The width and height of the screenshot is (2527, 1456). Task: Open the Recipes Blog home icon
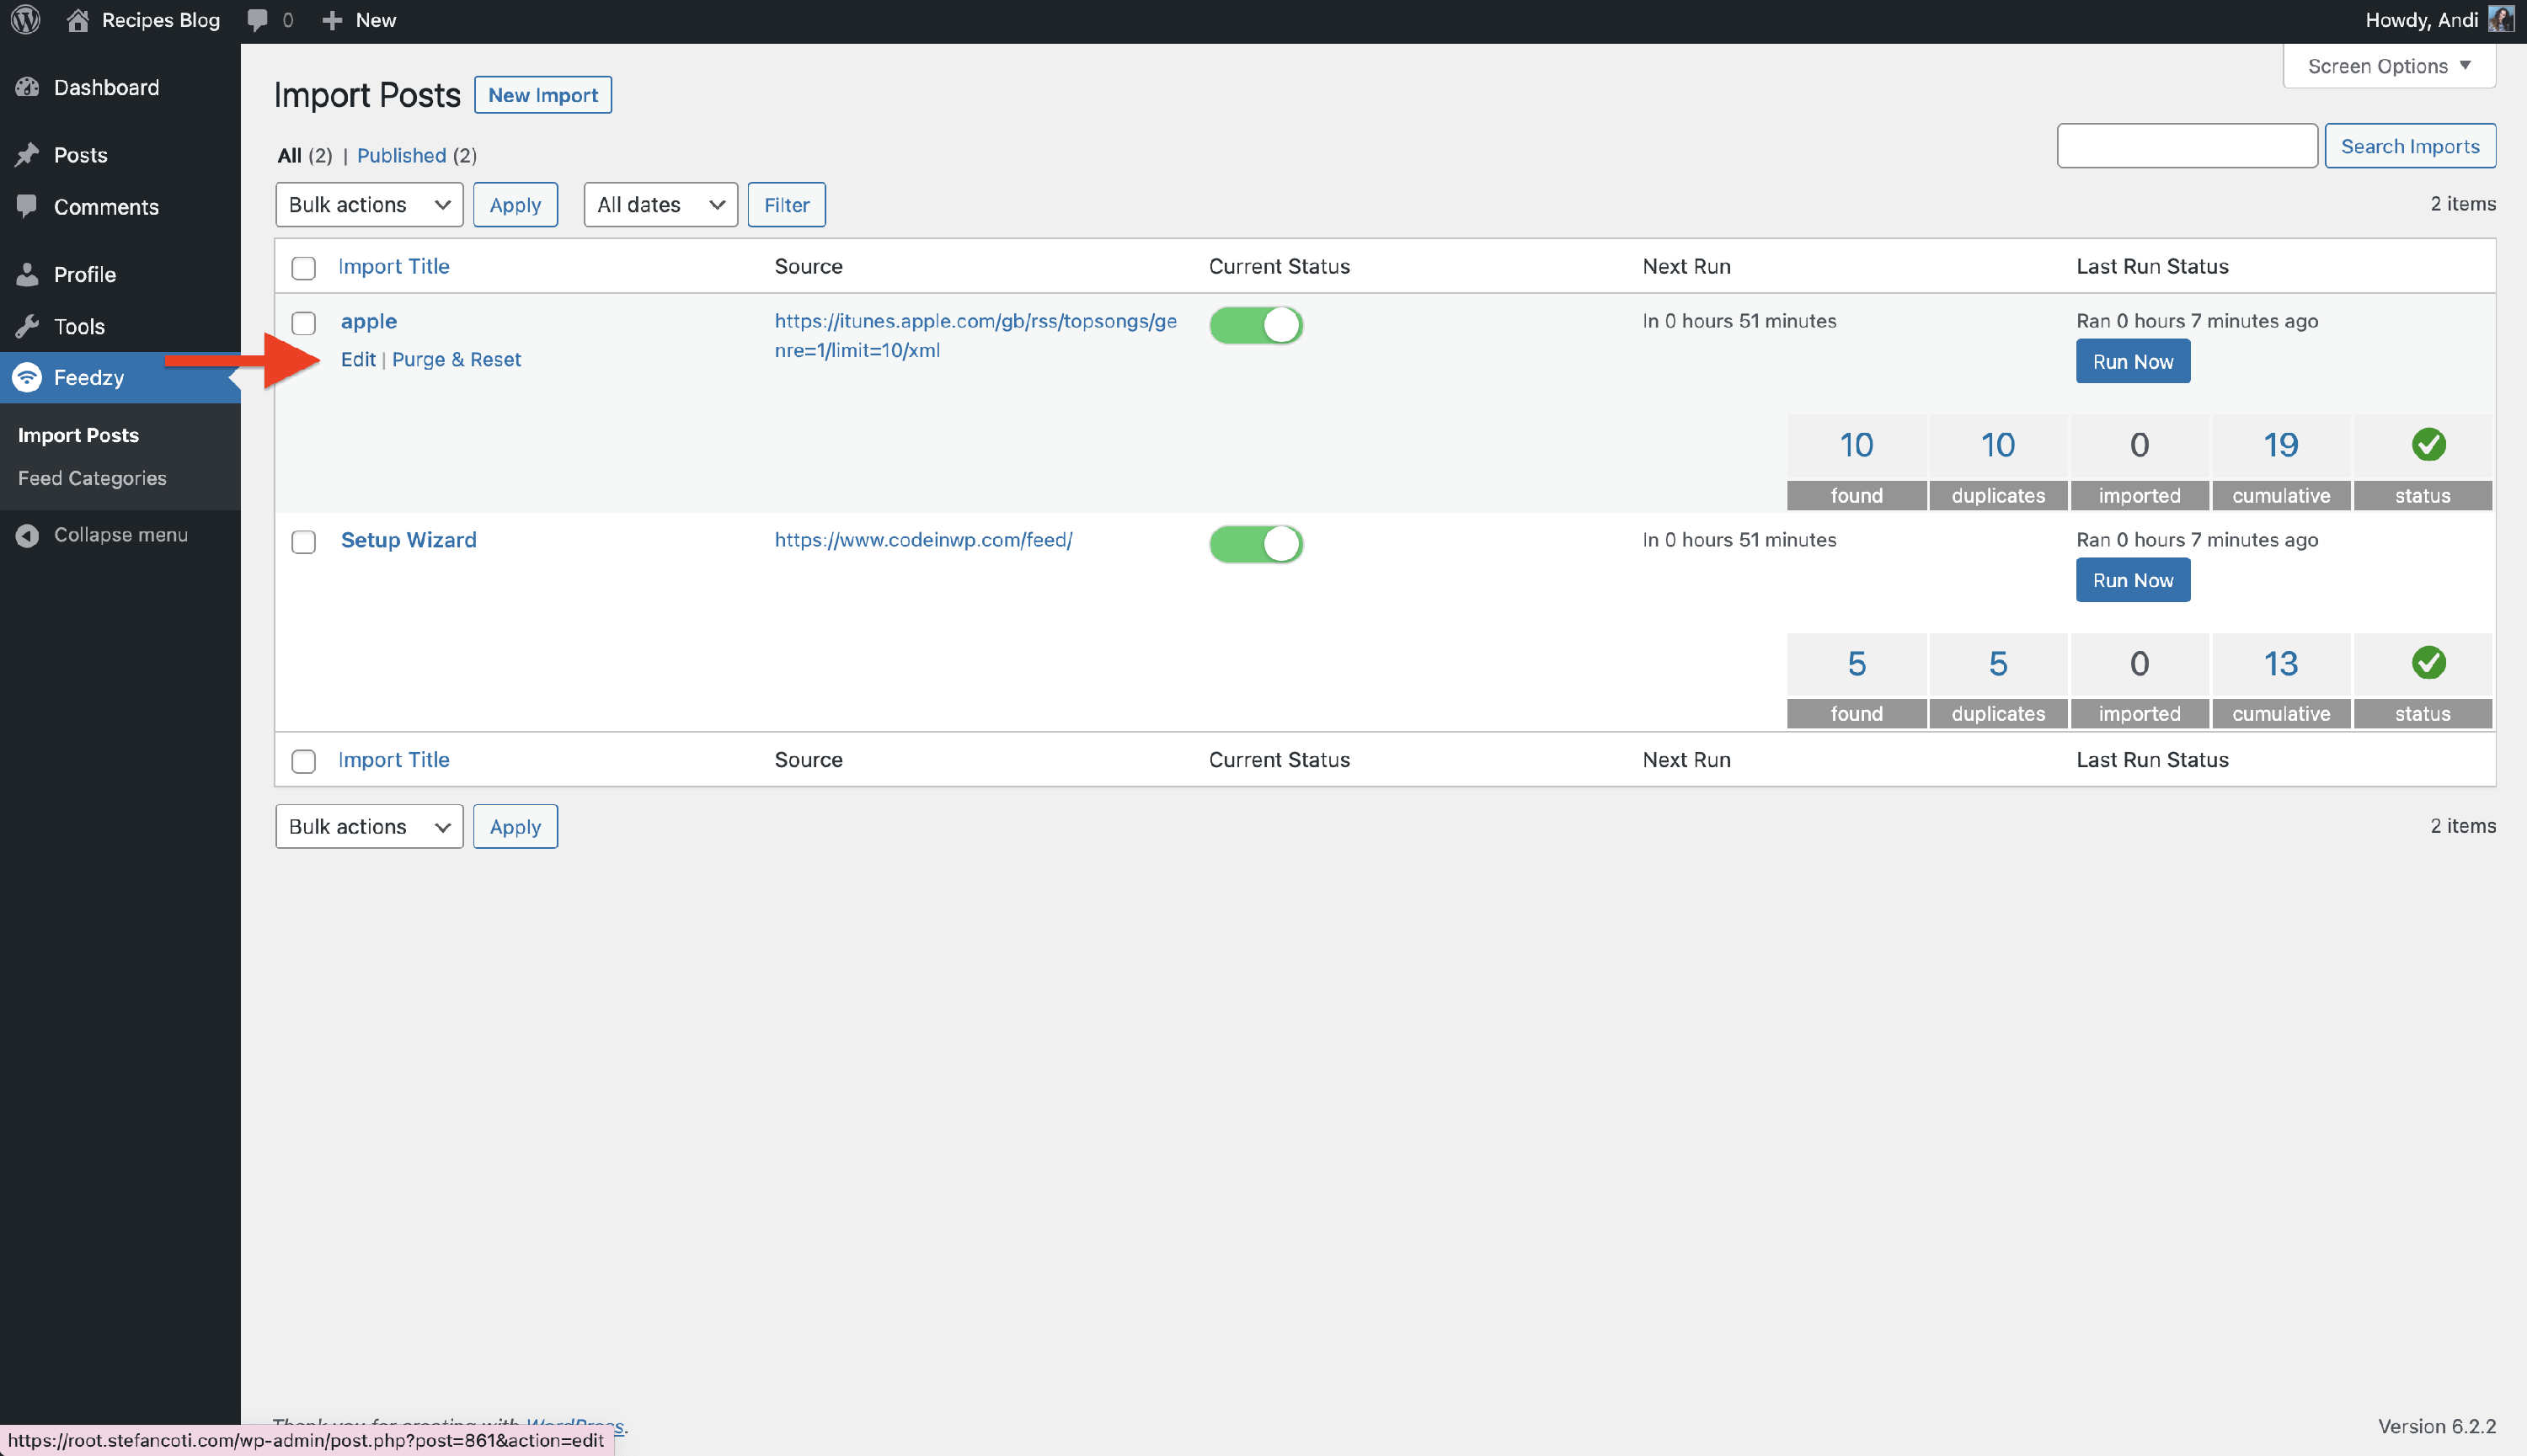[x=78, y=20]
